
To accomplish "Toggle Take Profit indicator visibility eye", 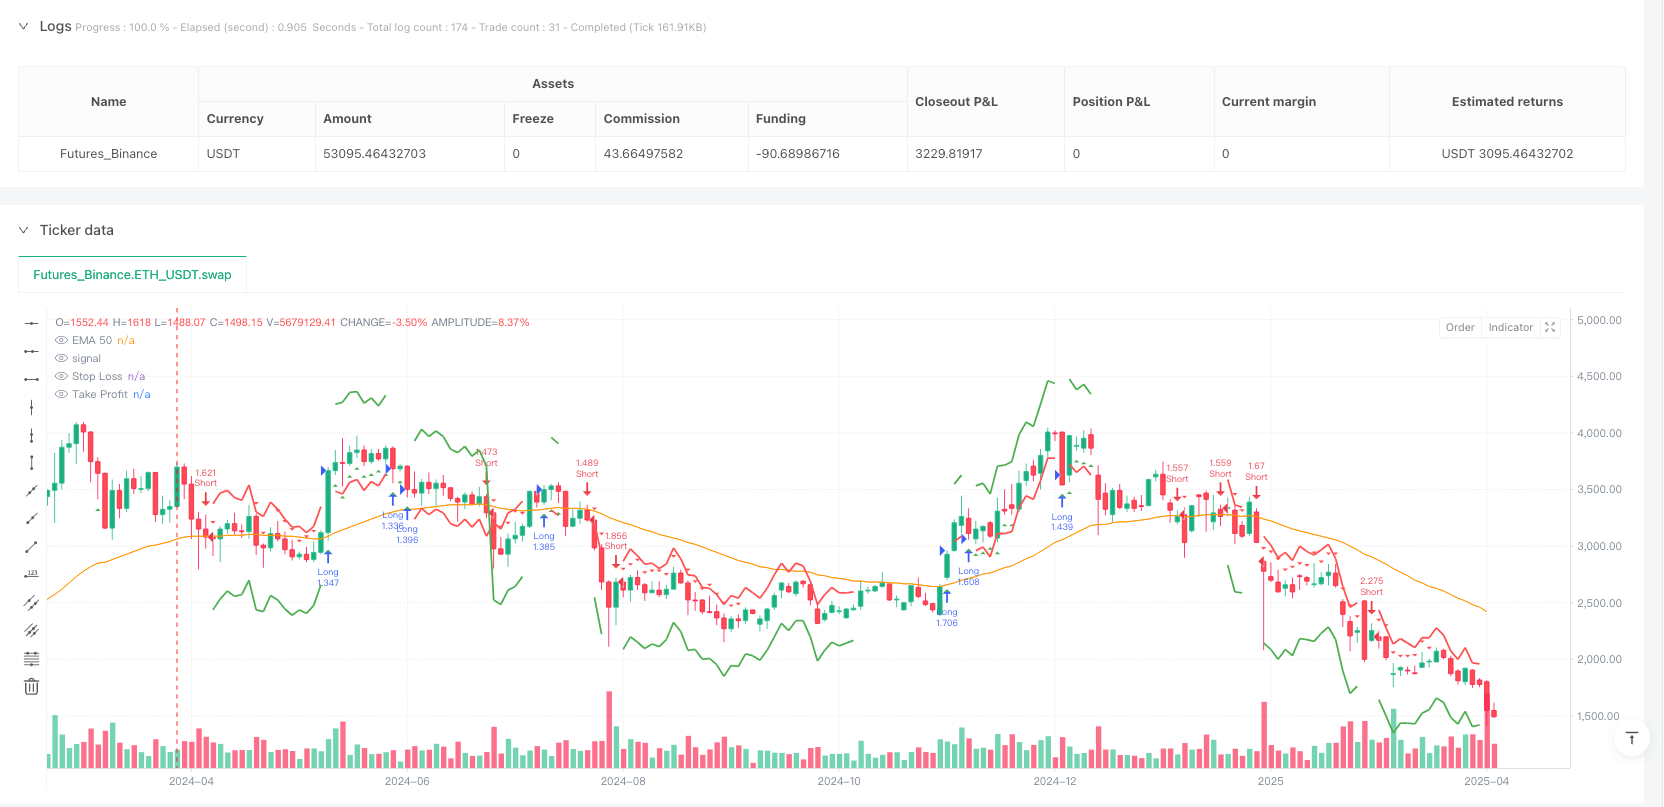I will point(62,395).
